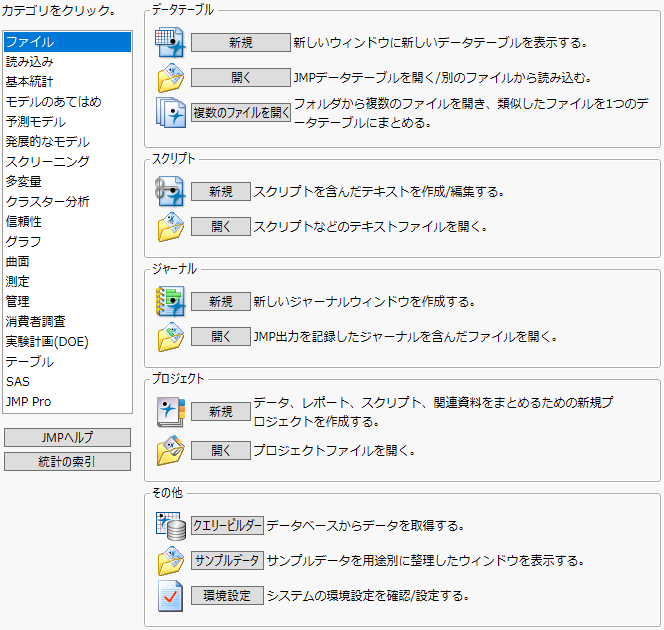664x630 pixels.
Task: Select 発展的なモデル category
Action: [67, 142]
